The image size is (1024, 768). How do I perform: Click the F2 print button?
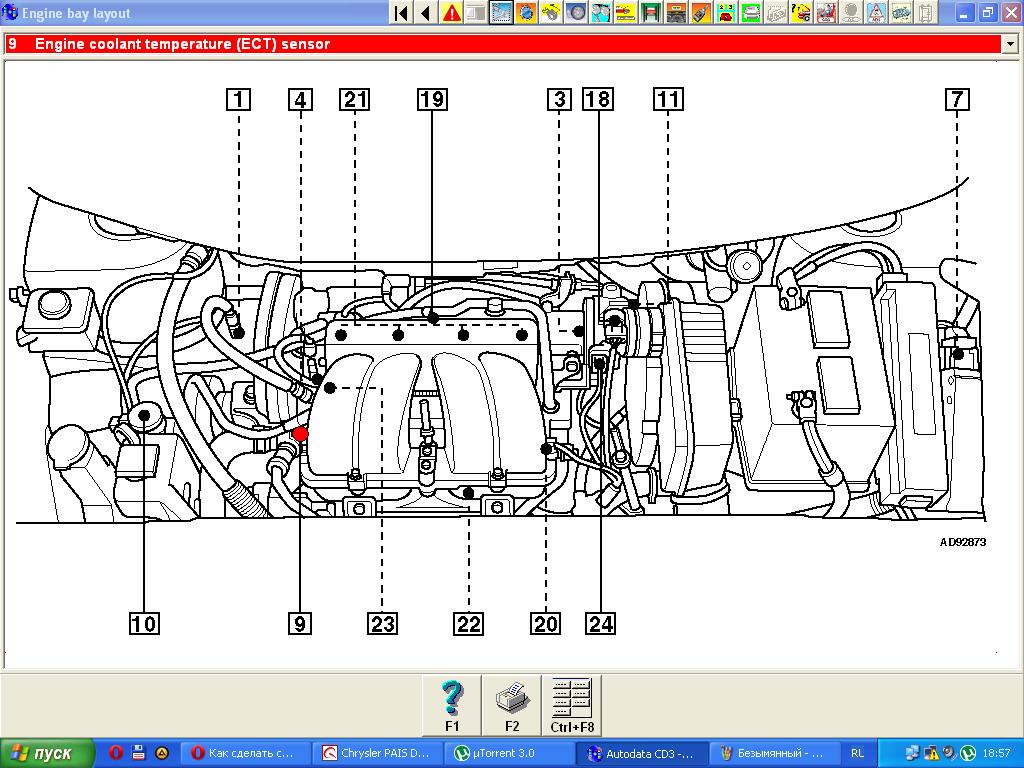(x=511, y=705)
